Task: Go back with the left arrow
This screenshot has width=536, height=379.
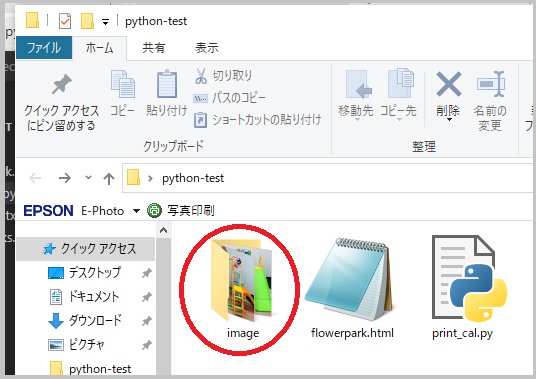Action: pos(35,178)
